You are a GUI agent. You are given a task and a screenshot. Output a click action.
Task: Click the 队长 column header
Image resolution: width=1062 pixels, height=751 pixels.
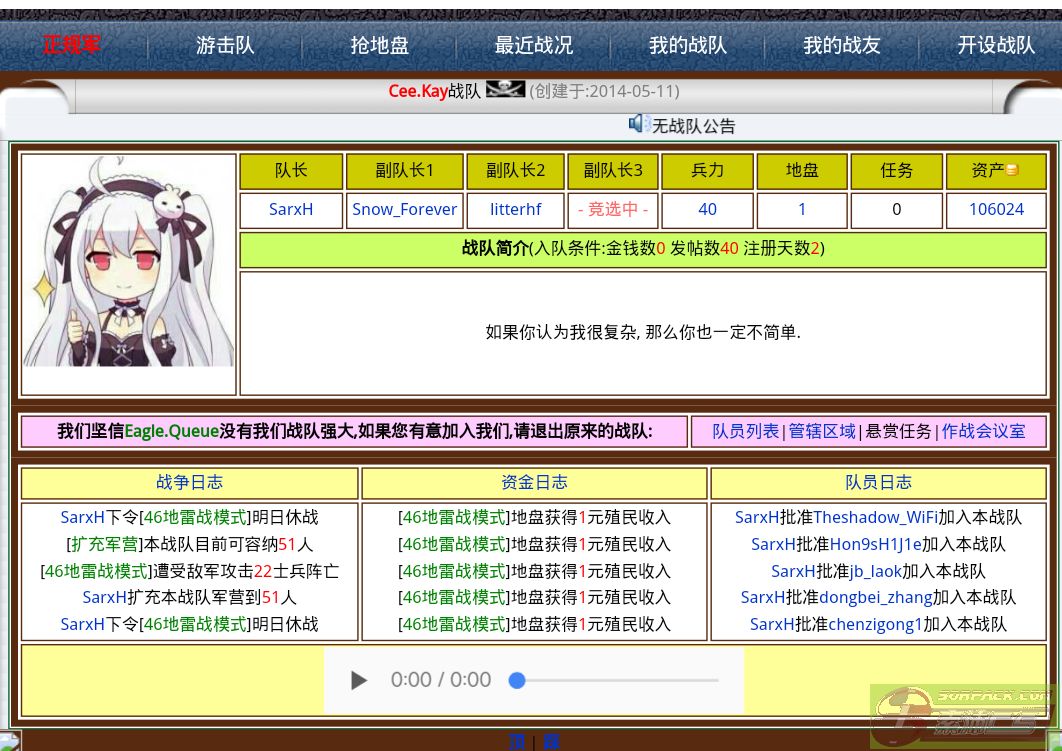click(291, 171)
